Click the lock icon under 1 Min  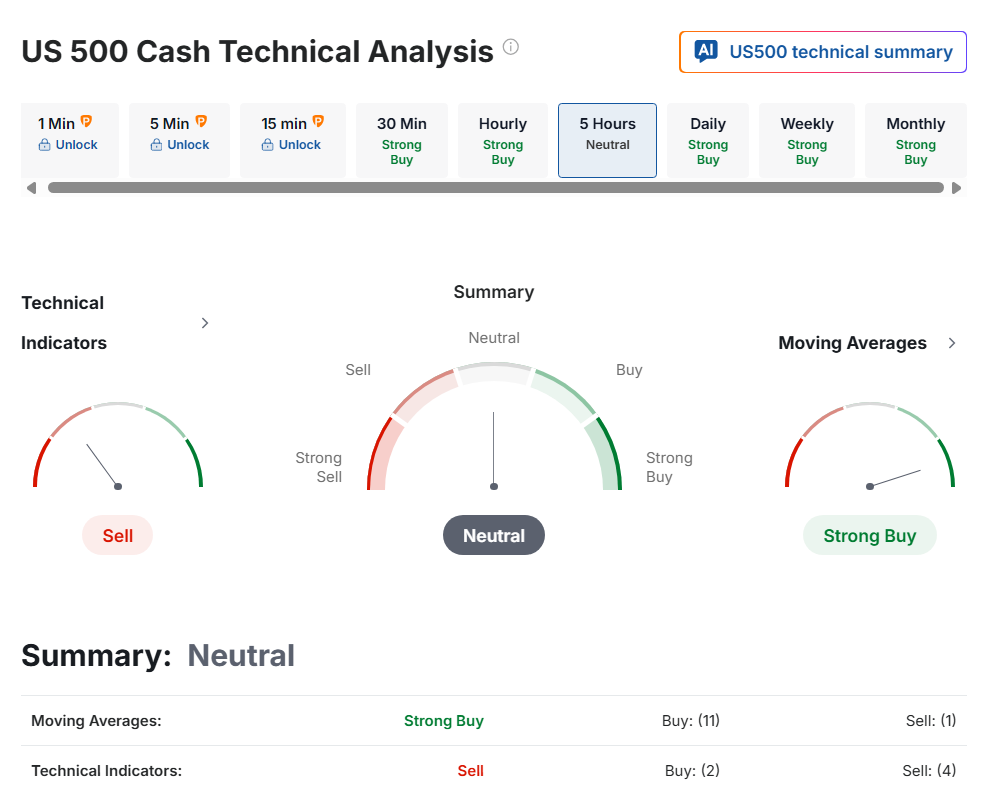pos(44,145)
